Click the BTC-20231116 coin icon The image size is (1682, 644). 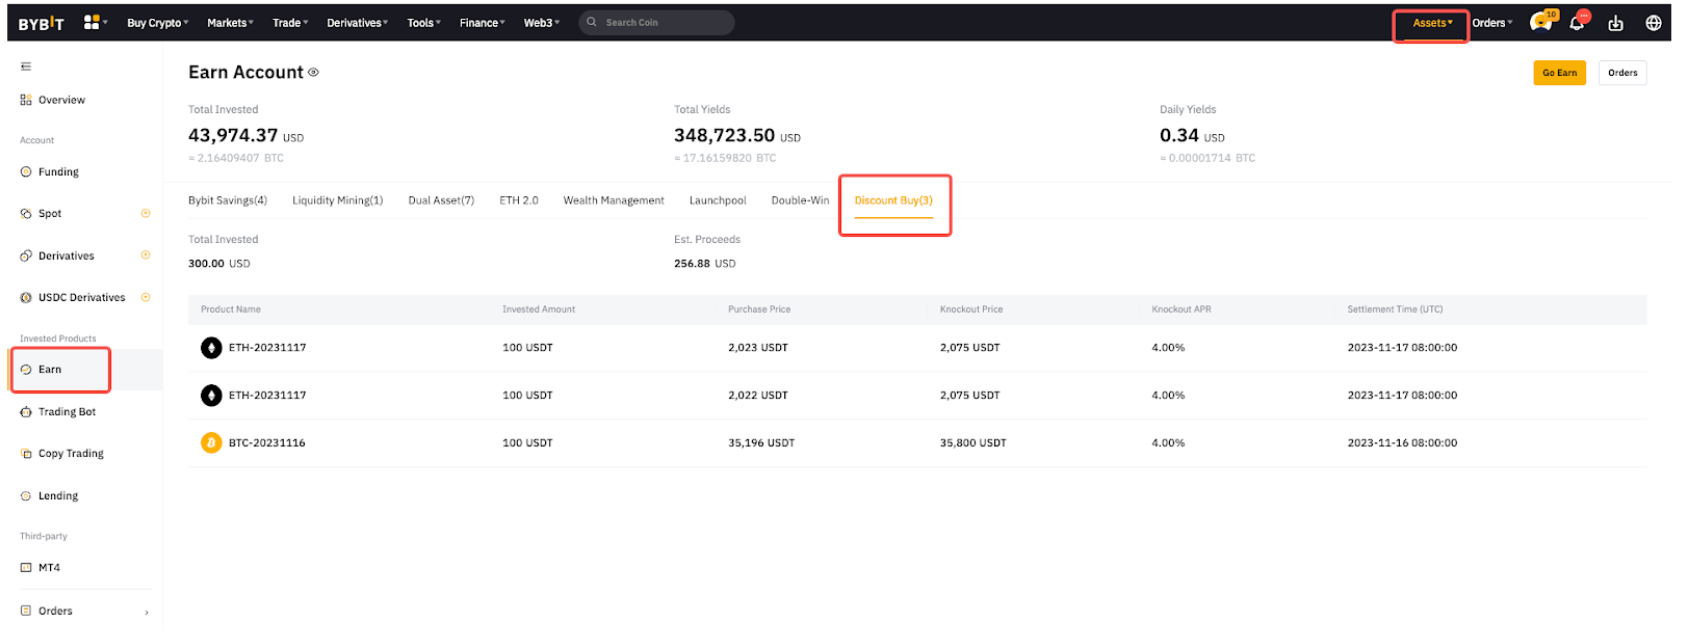pos(211,443)
